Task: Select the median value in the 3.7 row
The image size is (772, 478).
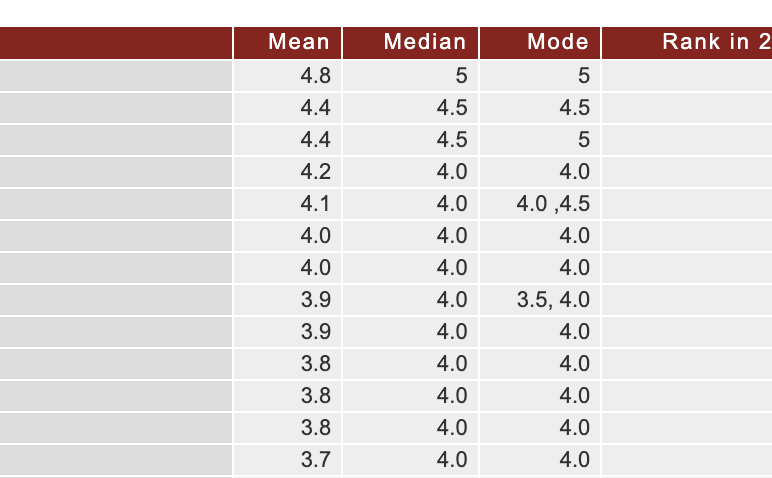Action: (452, 460)
